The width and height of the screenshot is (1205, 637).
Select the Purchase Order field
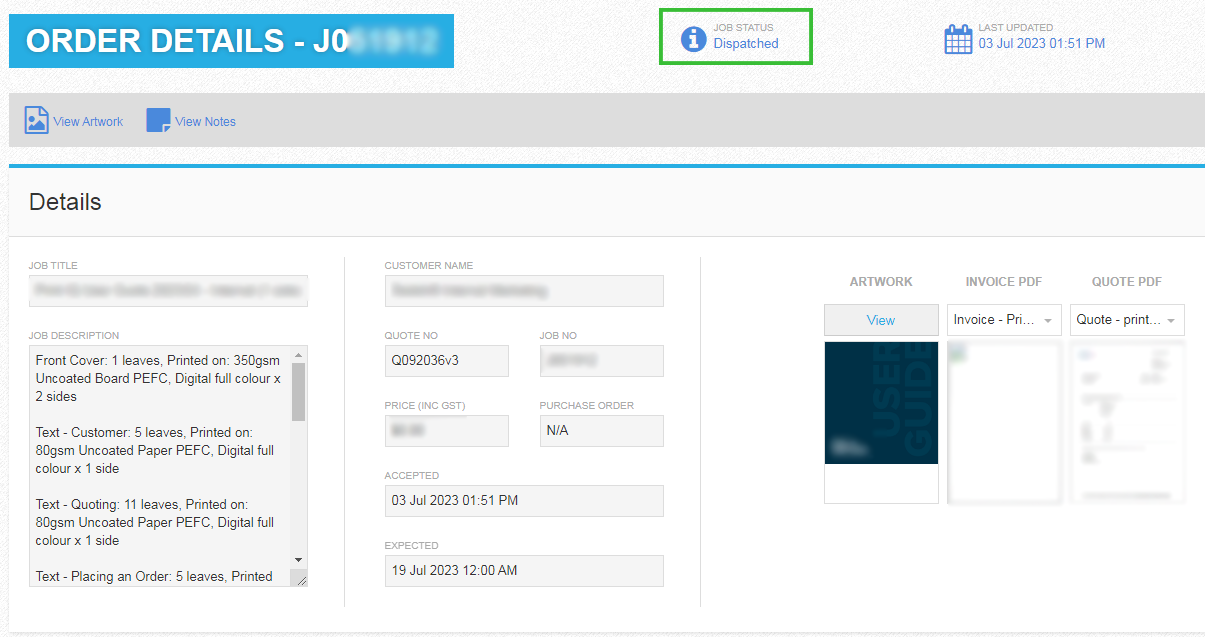click(601, 431)
